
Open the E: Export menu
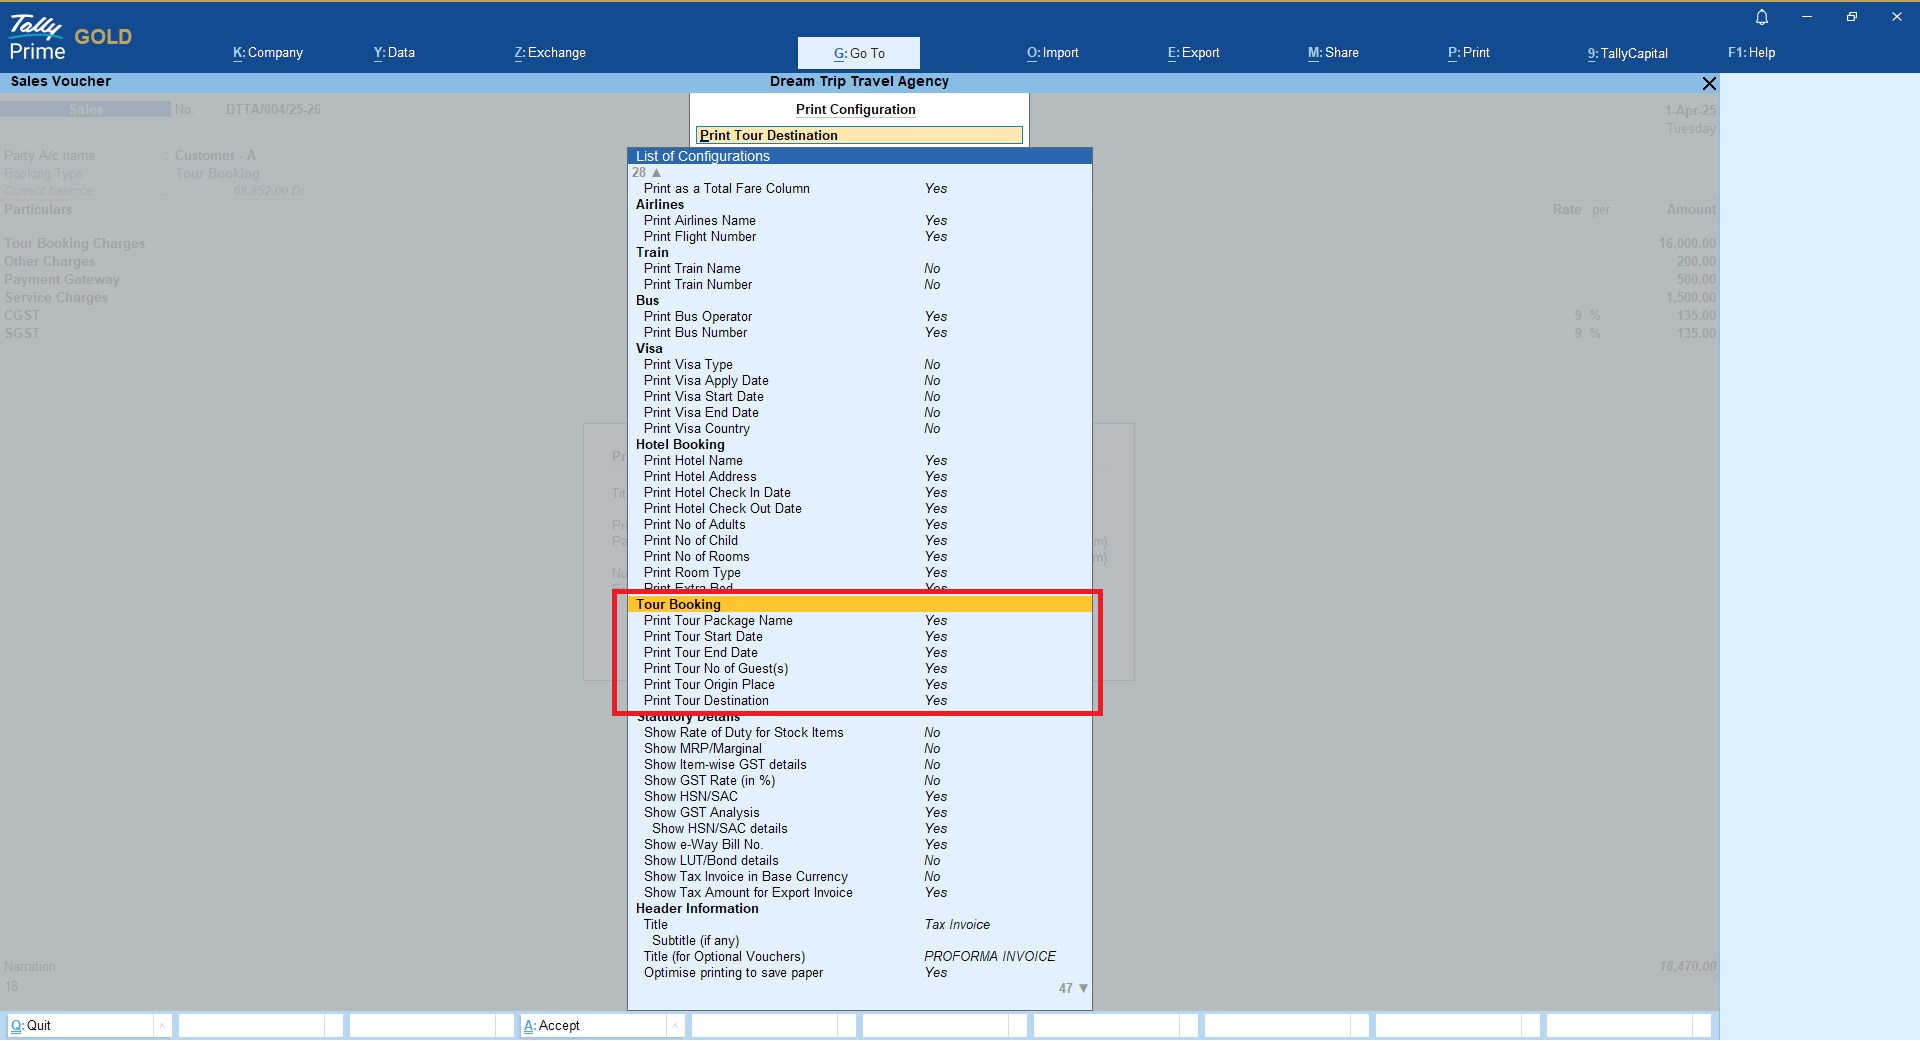tap(1193, 53)
